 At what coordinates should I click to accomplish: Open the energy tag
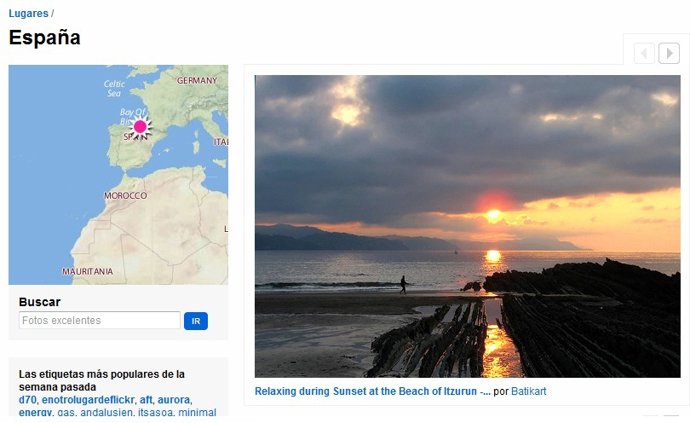coord(35,413)
